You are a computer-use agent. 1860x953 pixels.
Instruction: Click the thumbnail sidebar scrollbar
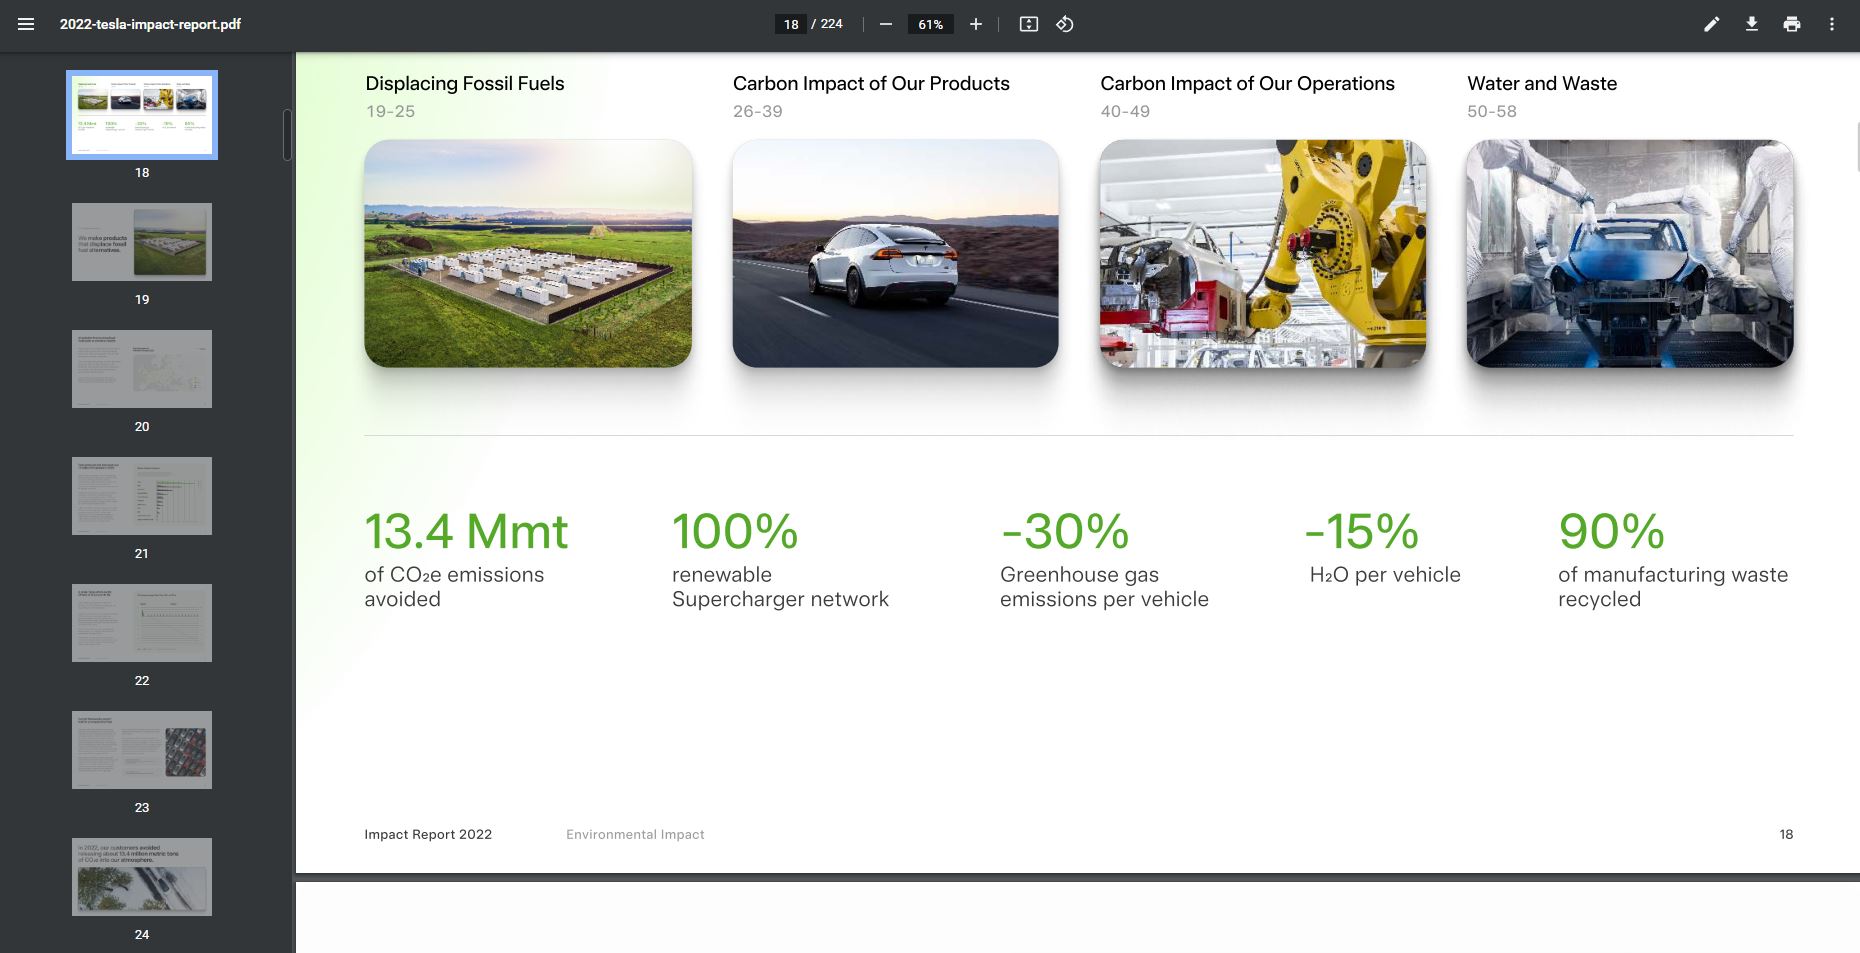287,135
